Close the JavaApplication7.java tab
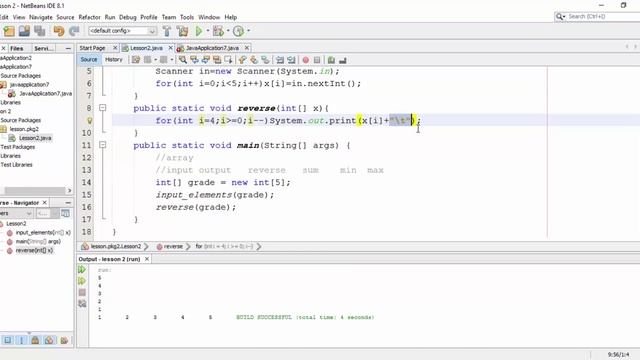This screenshot has height=360, width=640. (247, 48)
